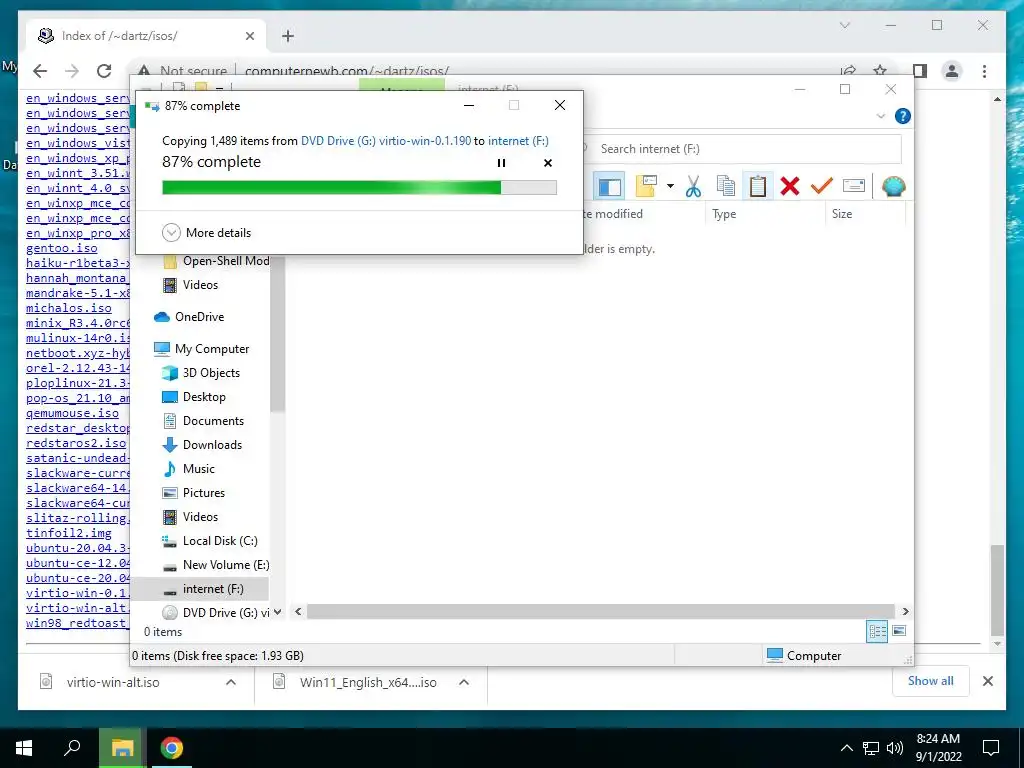Expand More details in copy dialog
This screenshot has width=1024, height=768.
pyautogui.click(x=206, y=232)
